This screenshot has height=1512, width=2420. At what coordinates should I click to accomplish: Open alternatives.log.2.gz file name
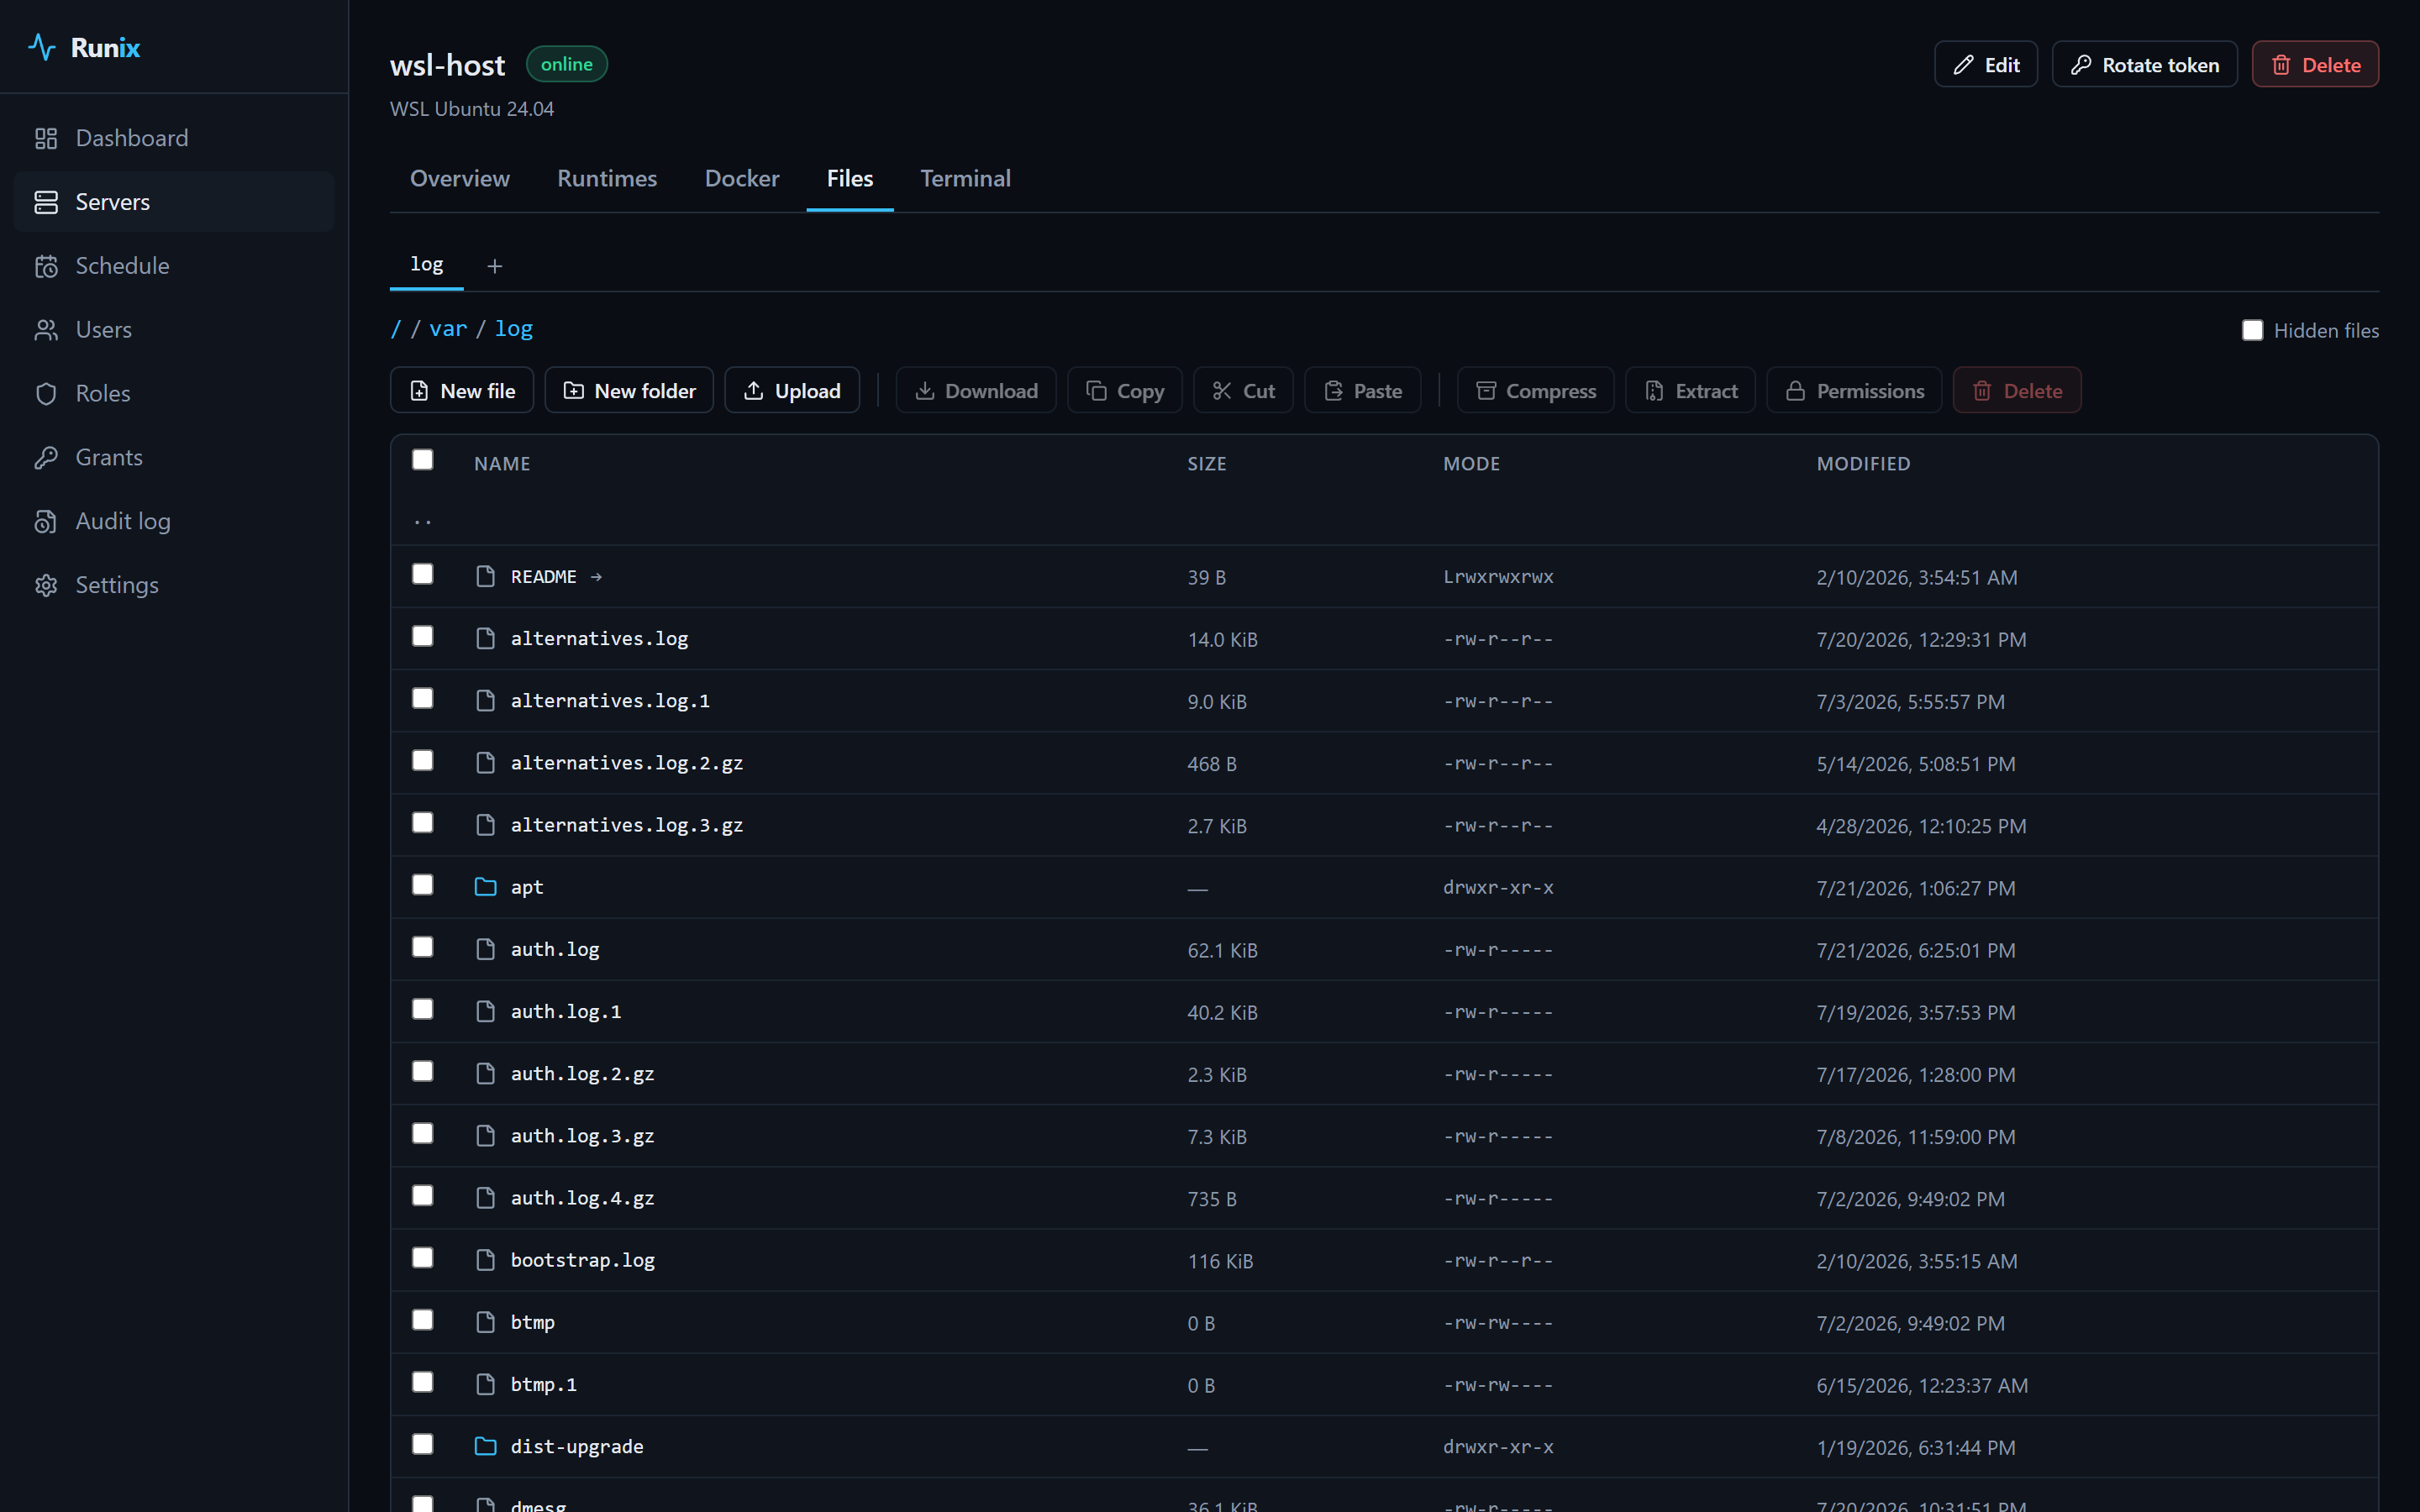point(627,763)
